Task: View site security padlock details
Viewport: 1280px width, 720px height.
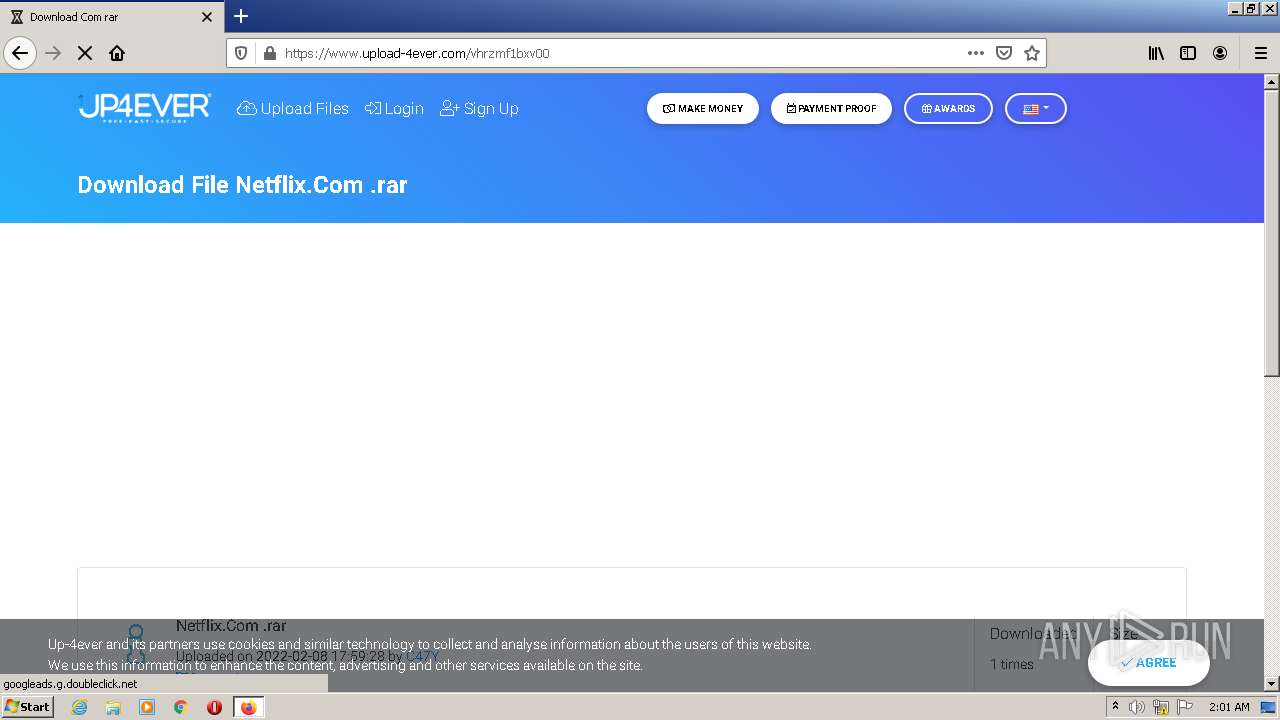Action: click(269, 53)
